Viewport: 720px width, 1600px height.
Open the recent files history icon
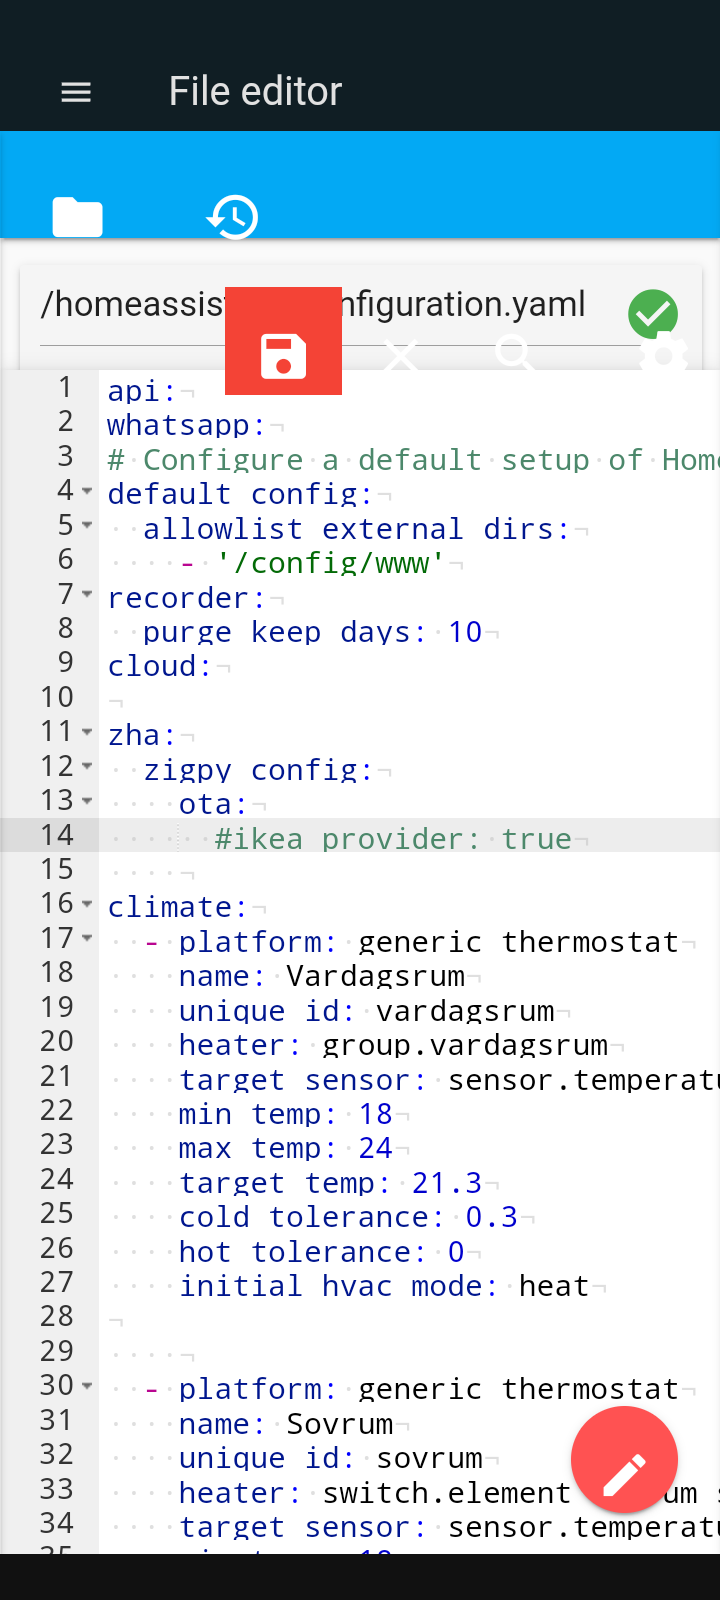tap(232, 216)
